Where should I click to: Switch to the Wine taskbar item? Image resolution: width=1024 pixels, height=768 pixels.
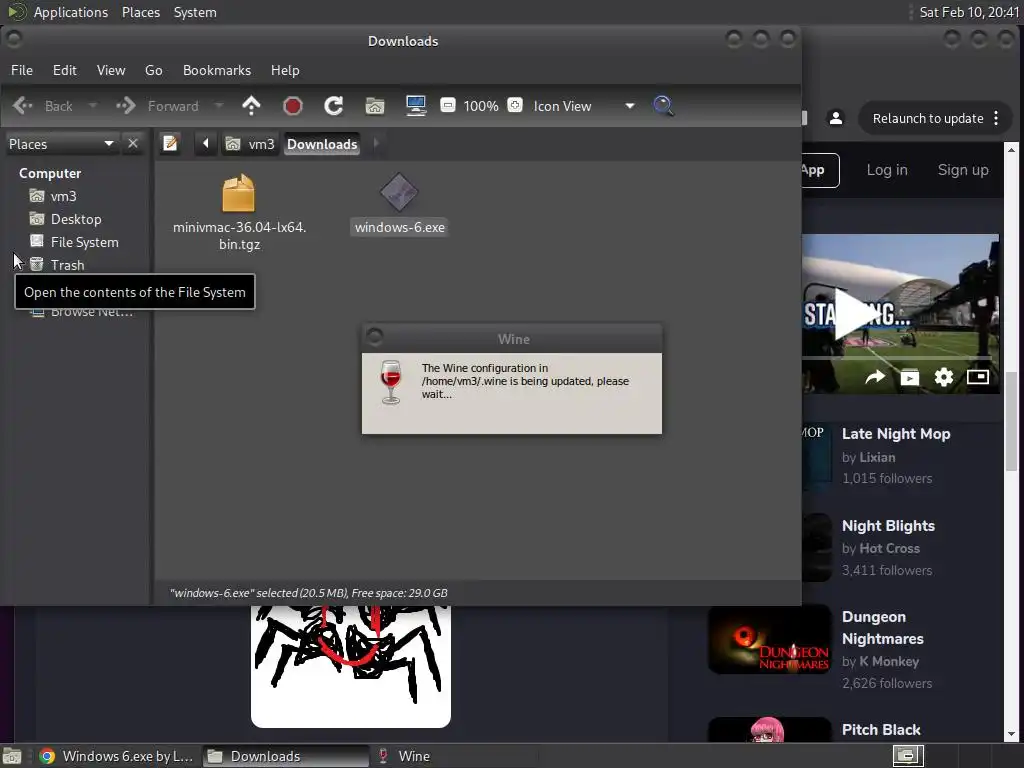(x=455, y=756)
